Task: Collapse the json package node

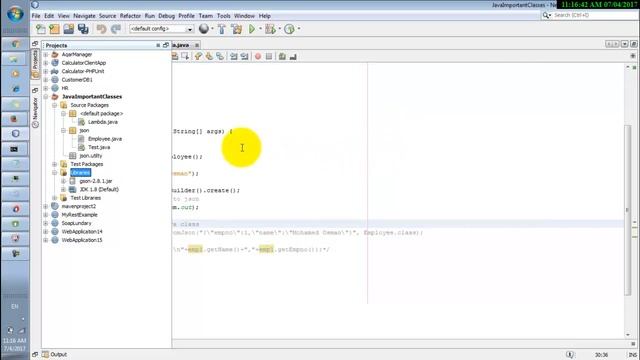Action: 63,131
